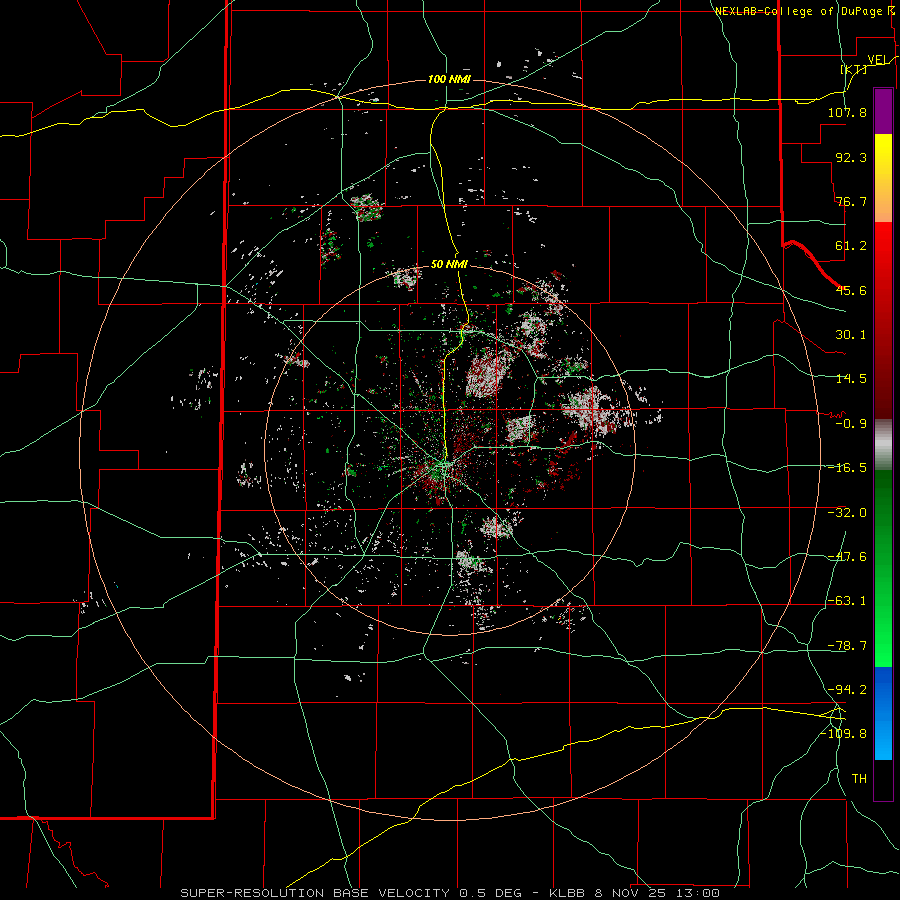Viewport: 900px width, 900px height.
Task: Click the VEL legend title
Action: click(x=878, y=60)
